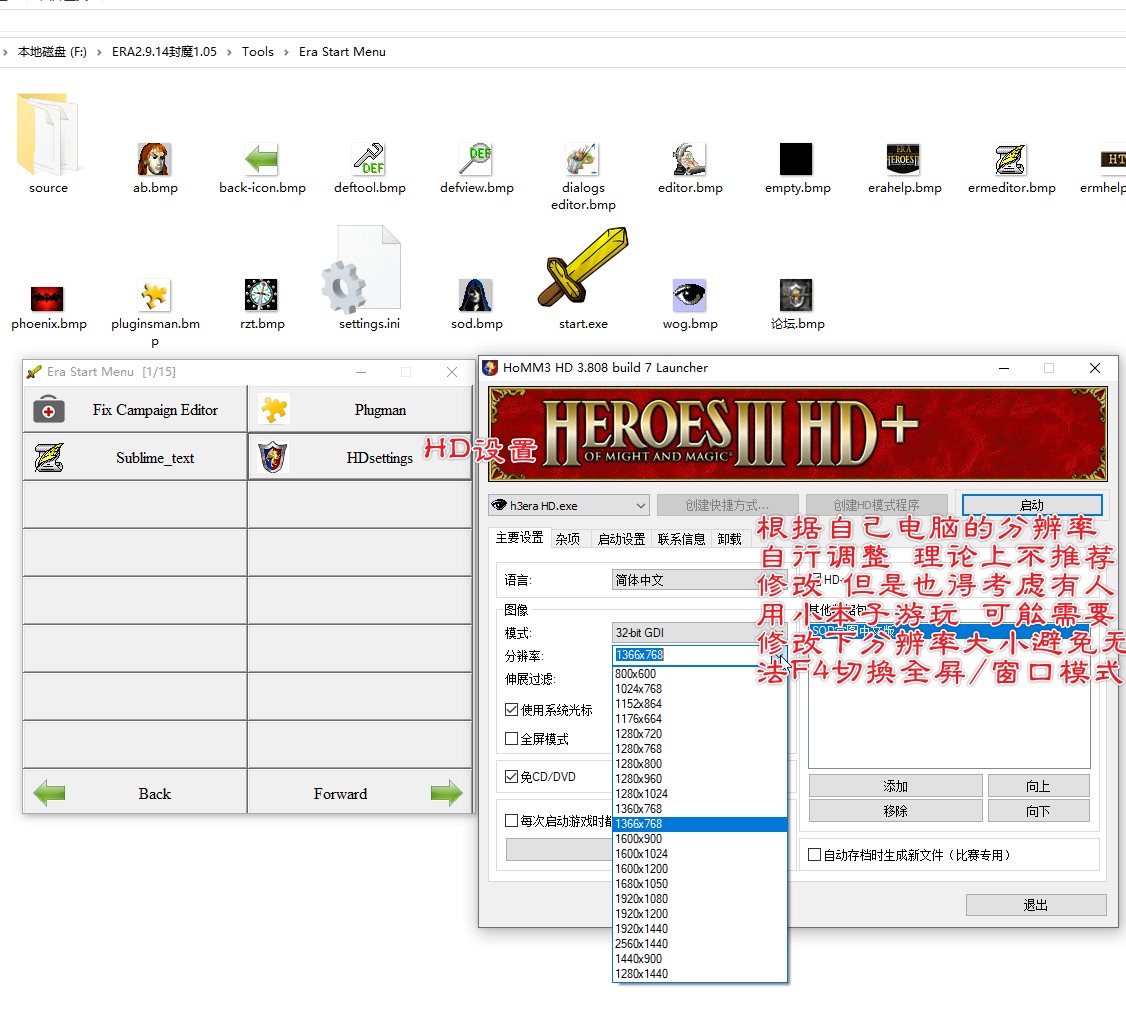Go to Tools in address breadcrumb
Image resolution: width=1126 pixels, height=1017 pixels.
pyautogui.click(x=258, y=52)
